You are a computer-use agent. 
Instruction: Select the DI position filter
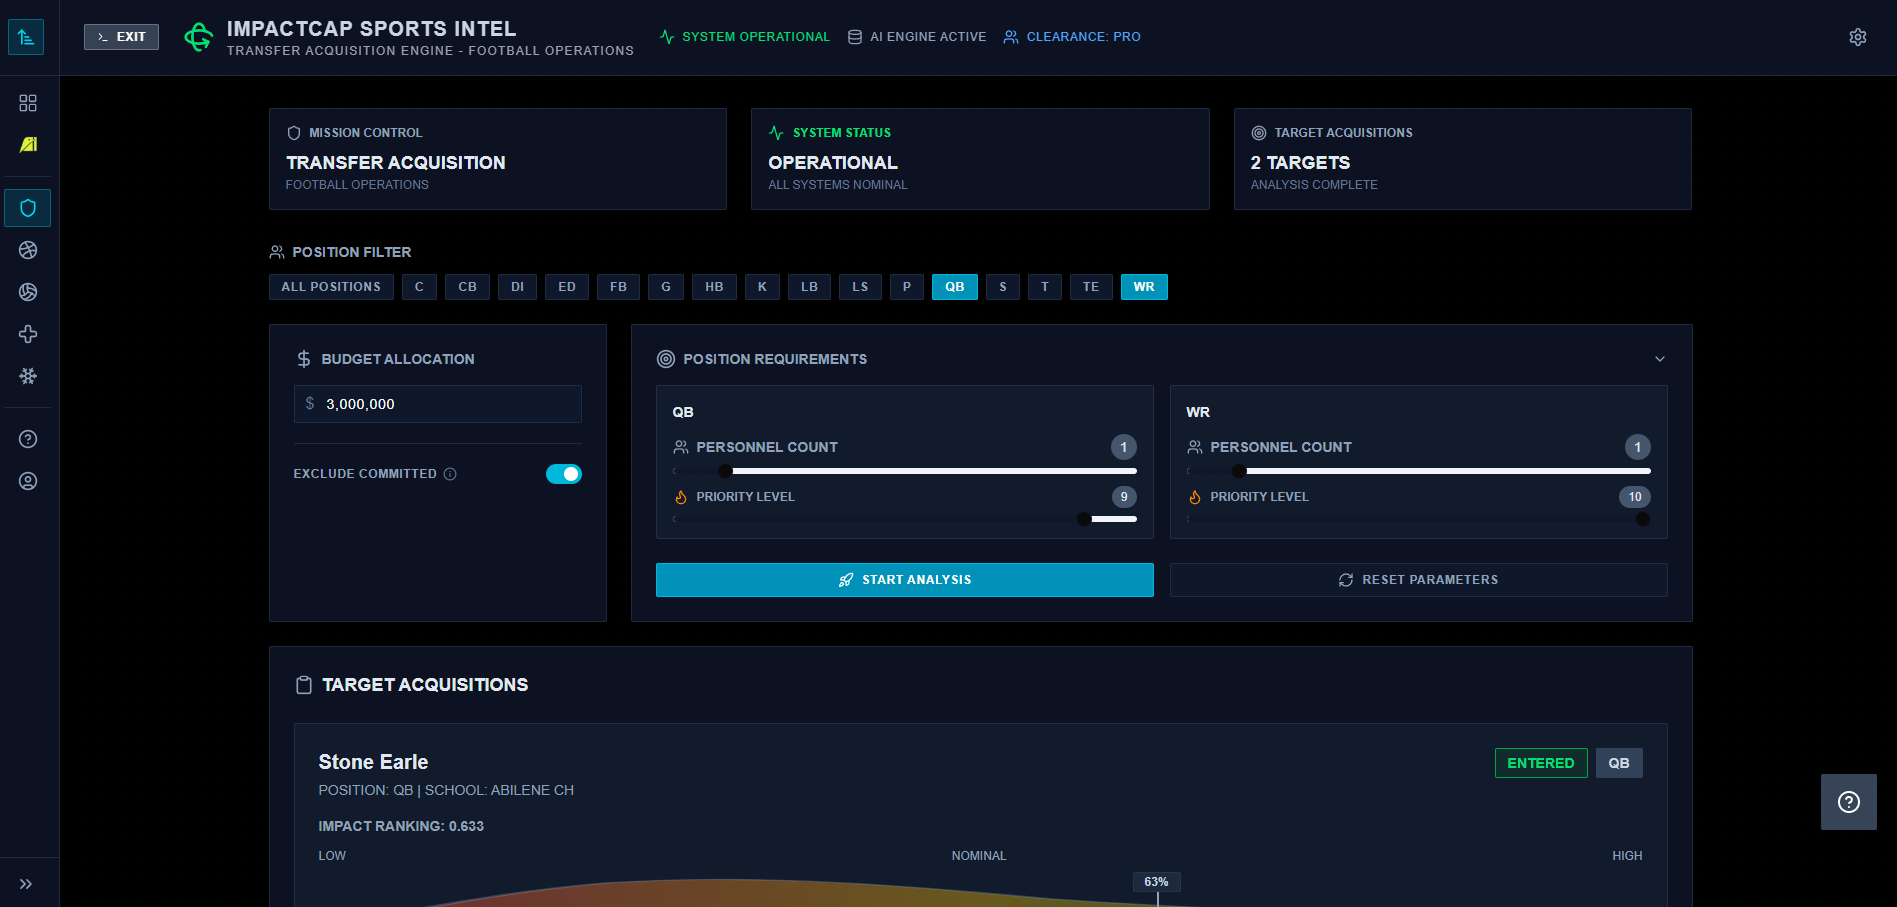[517, 287]
